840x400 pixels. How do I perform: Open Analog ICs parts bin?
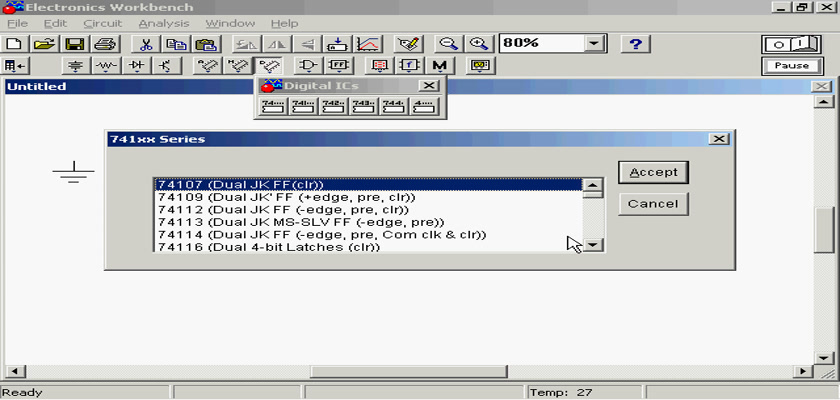click(208, 66)
